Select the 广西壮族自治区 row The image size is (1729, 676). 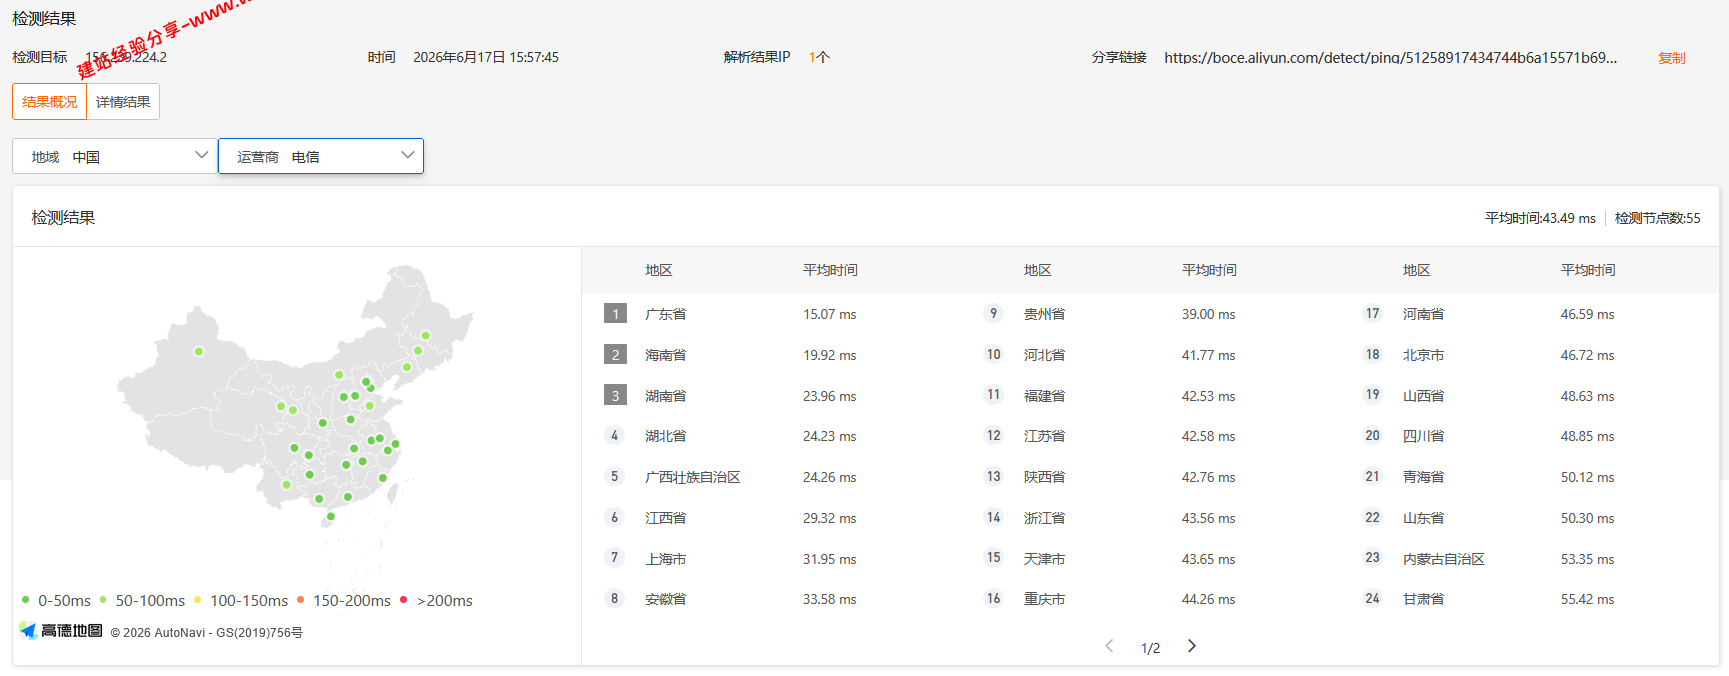pyautogui.click(x=771, y=477)
